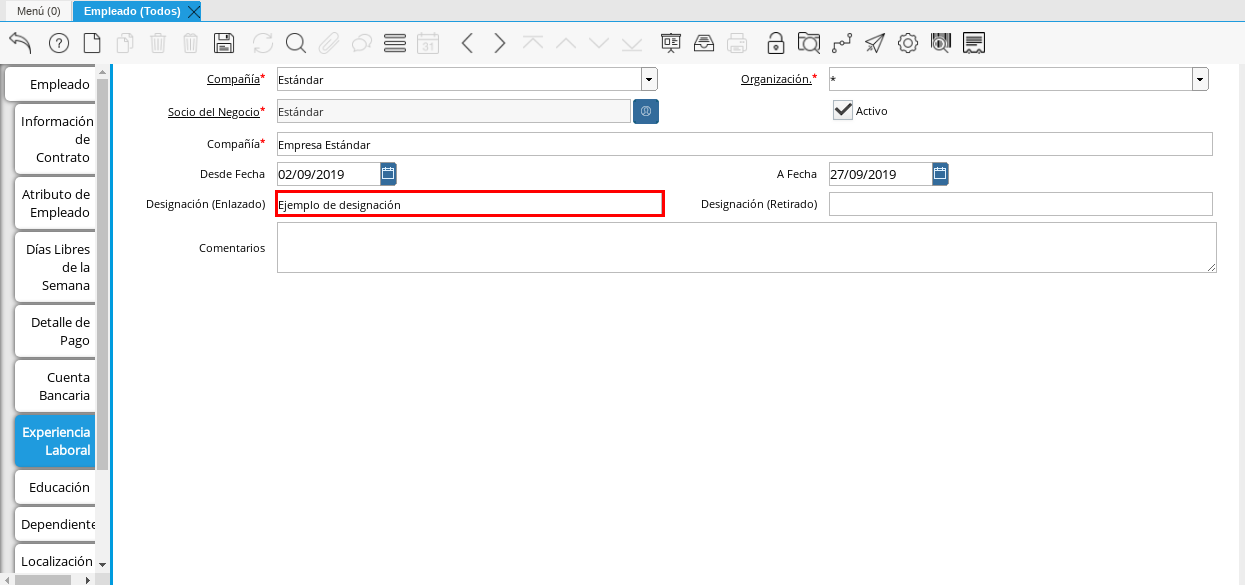Open the A Fecha calendar picker
Viewport: 1245px width, 585px height.
[x=941, y=174]
